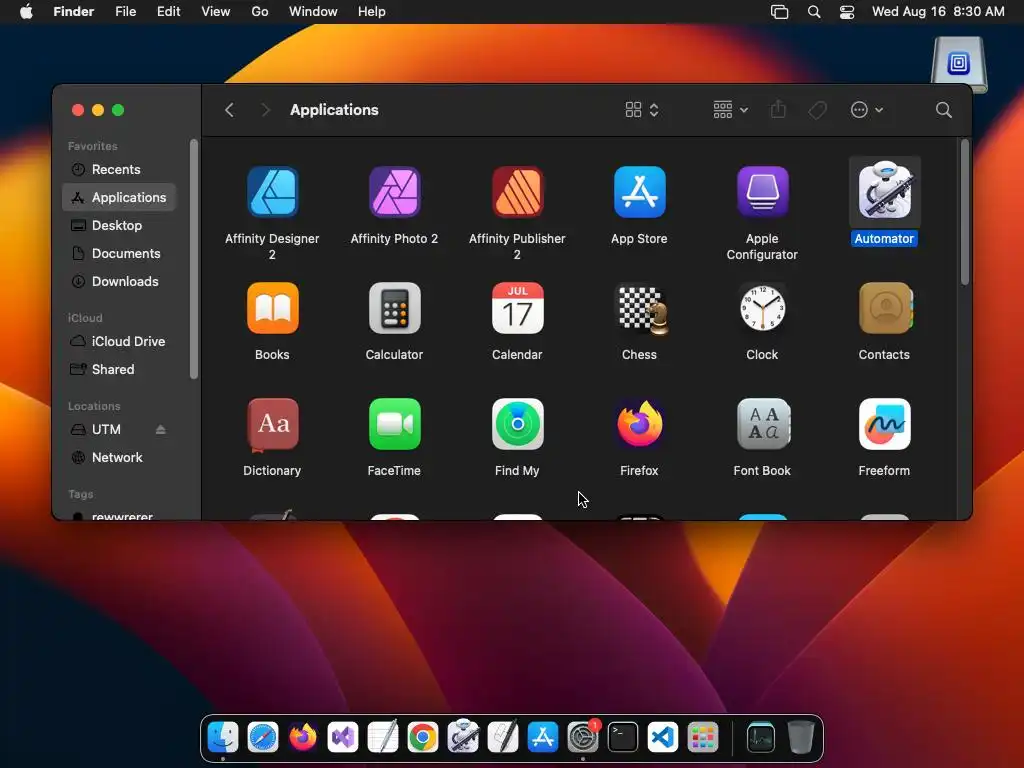
Task: Open the Go menu
Action: point(260,12)
